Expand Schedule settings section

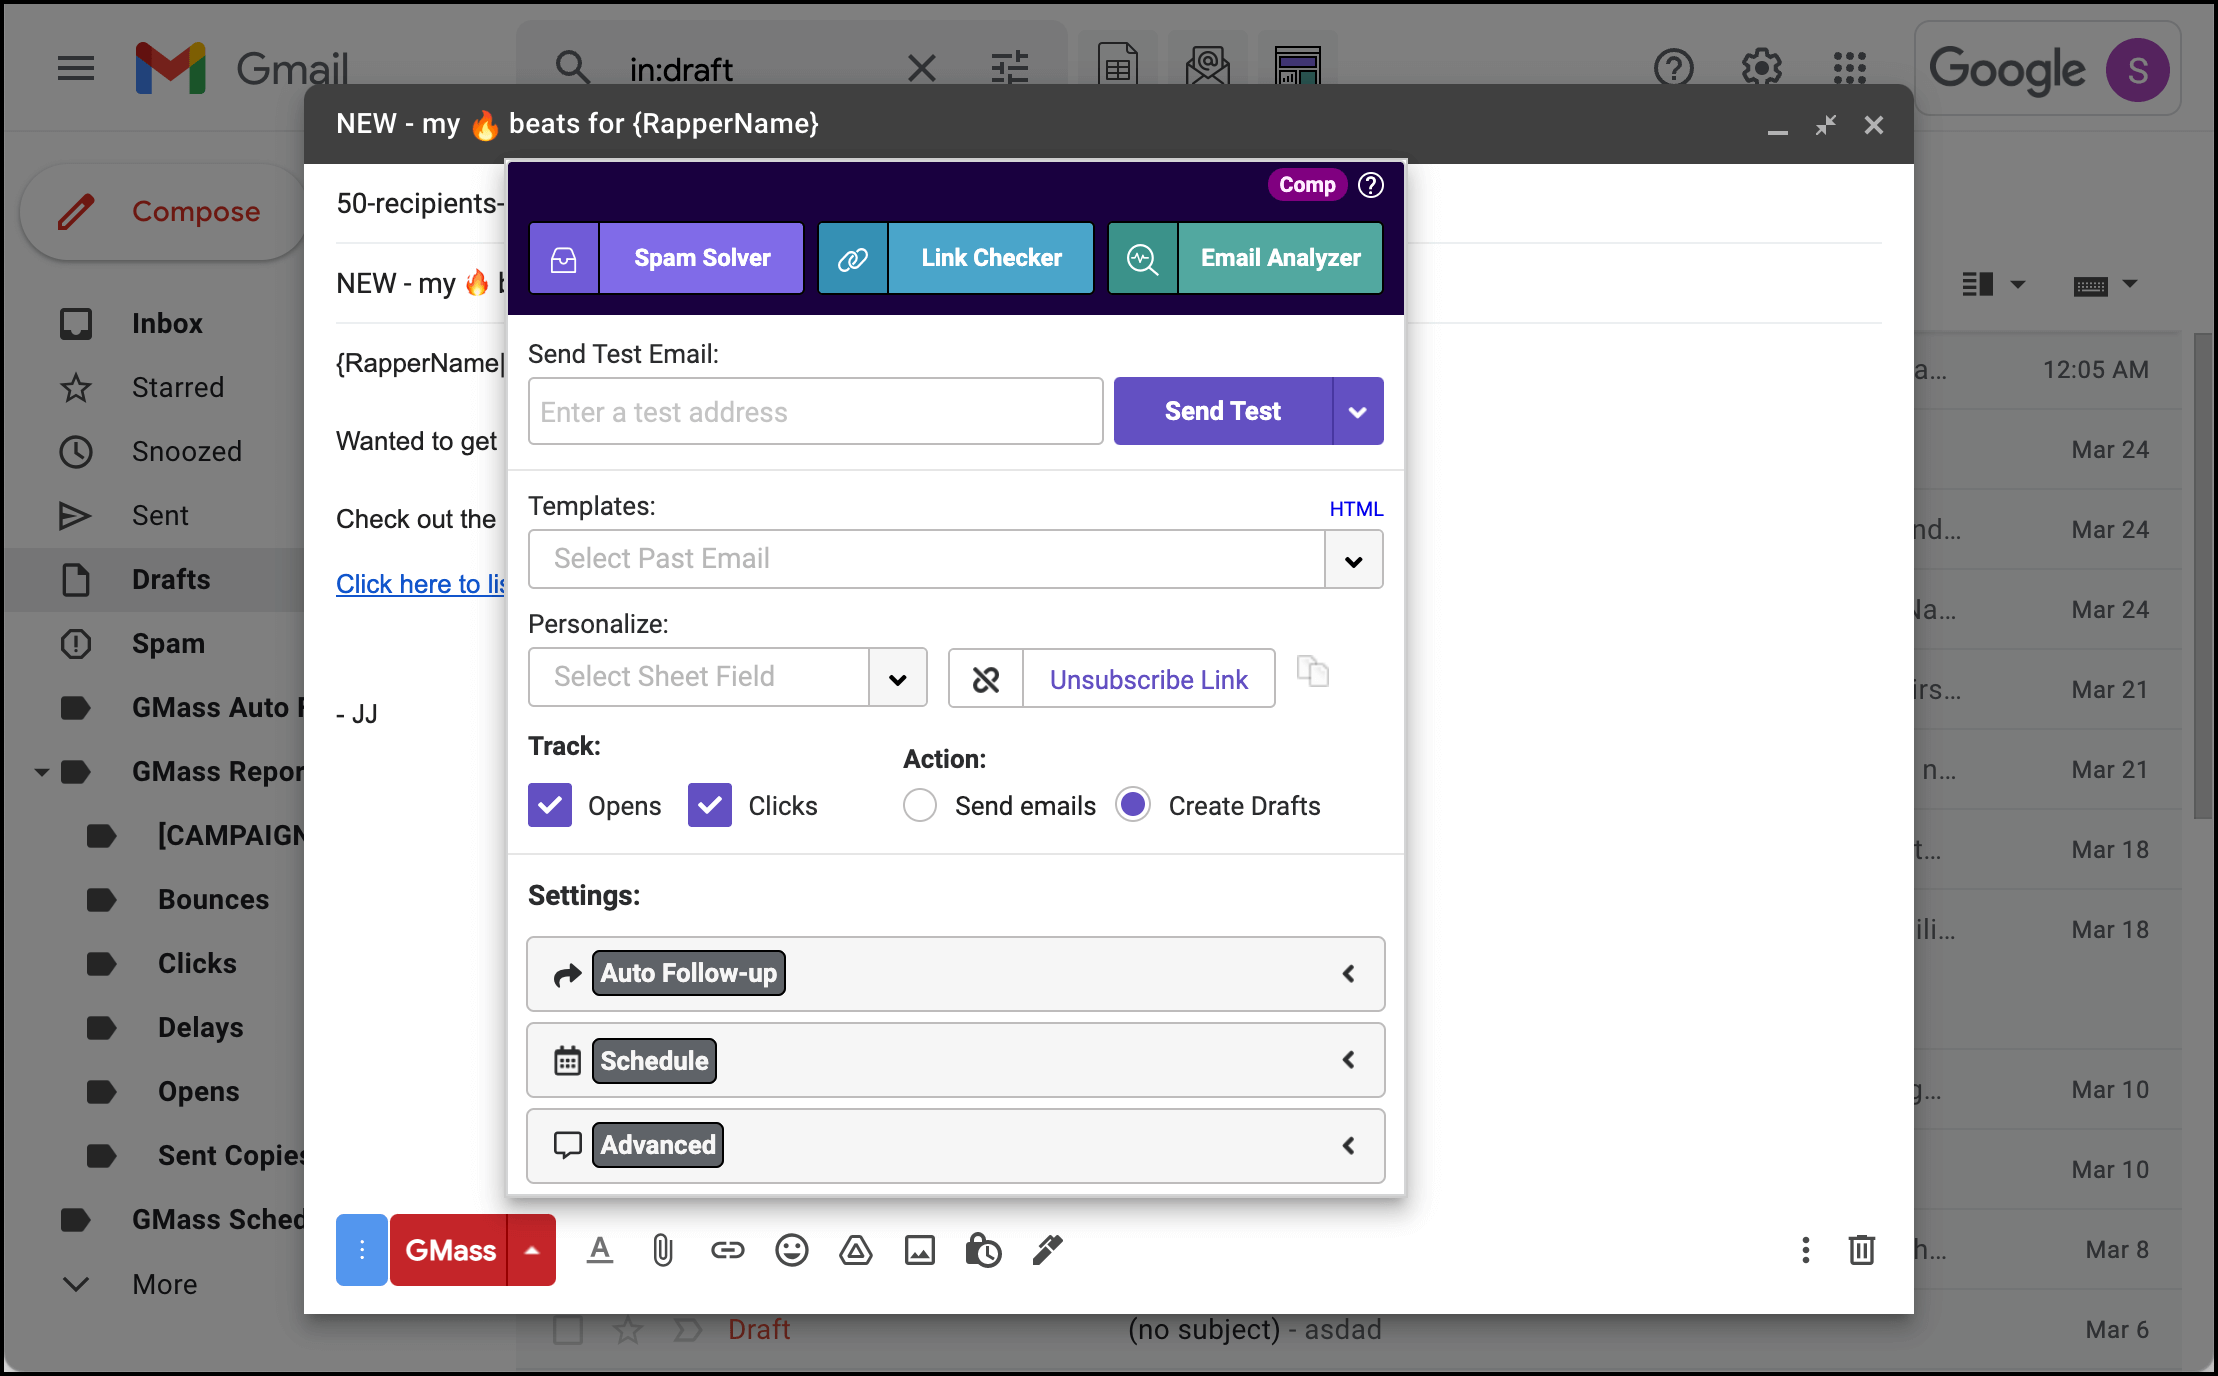click(955, 1060)
